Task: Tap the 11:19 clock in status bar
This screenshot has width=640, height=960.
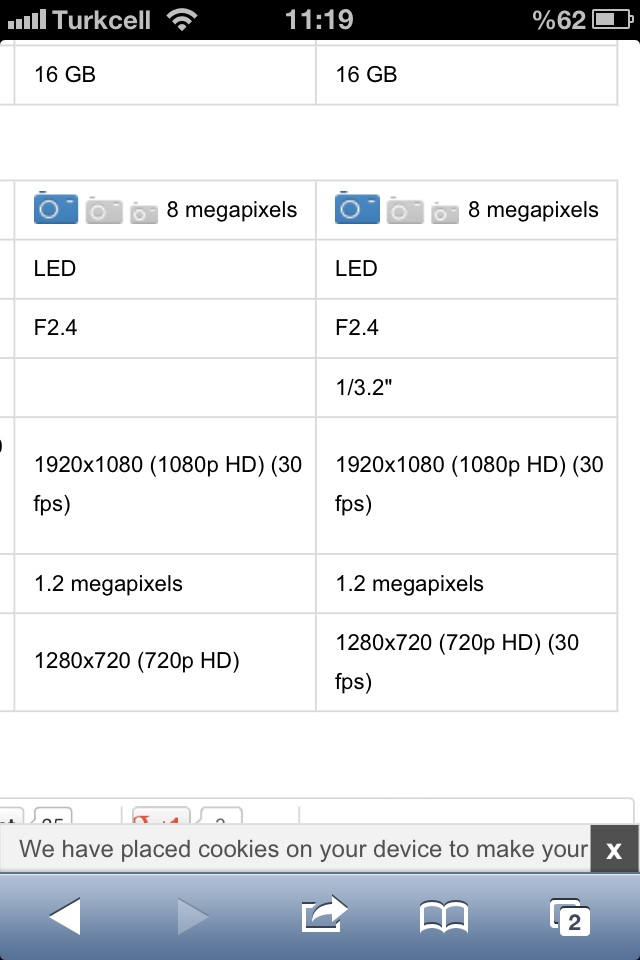Action: [319, 20]
